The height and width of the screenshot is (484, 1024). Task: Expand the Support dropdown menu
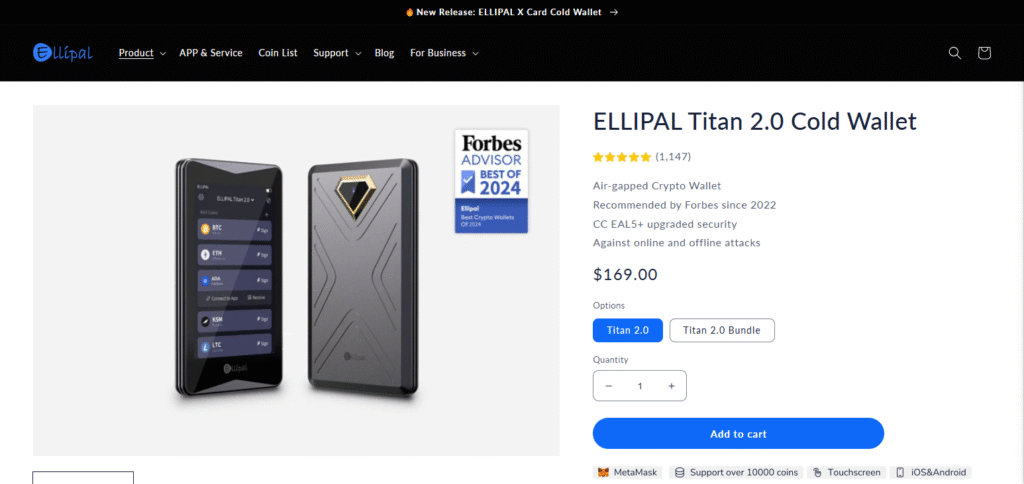point(337,53)
